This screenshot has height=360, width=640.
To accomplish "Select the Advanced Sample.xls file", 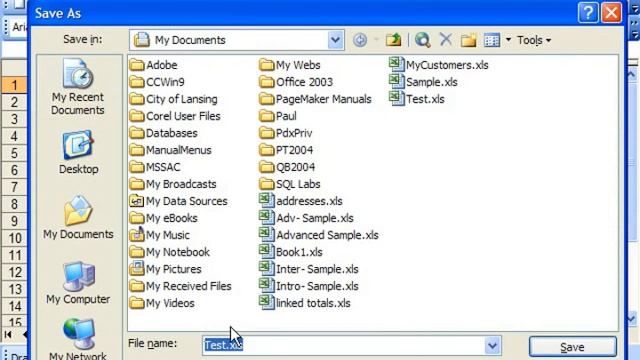I will (x=319, y=235).
